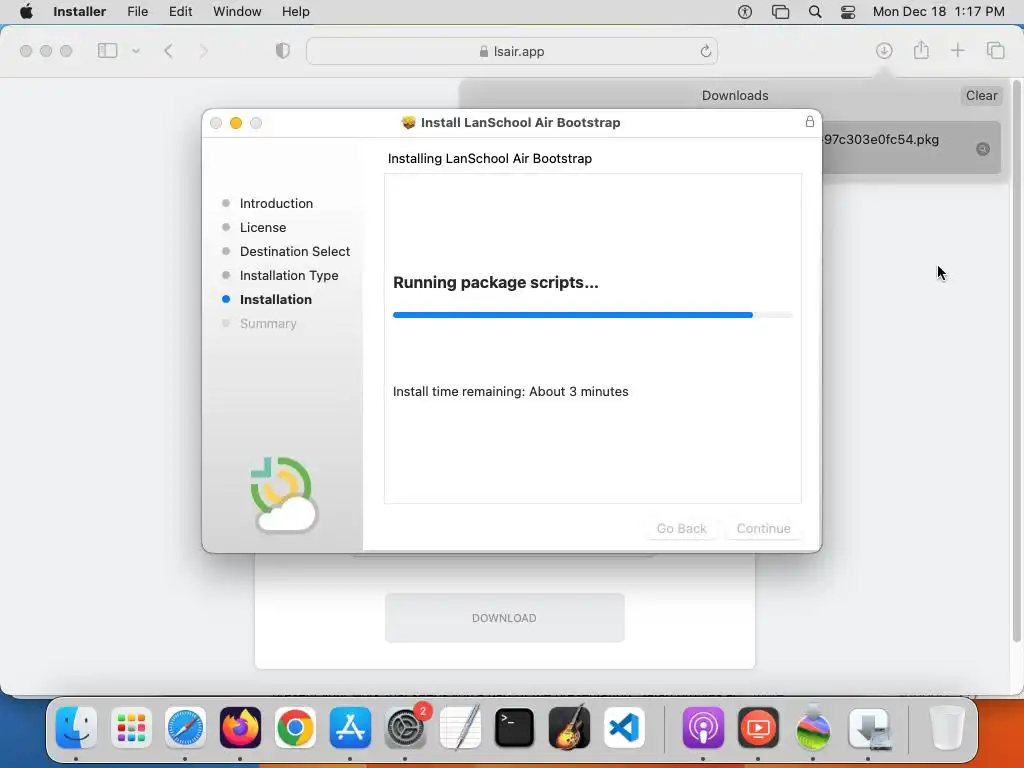Open Launchpad from the Dock
Image resolution: width=1024 pixels, height=768 pixels.
[x=131, y=727]
